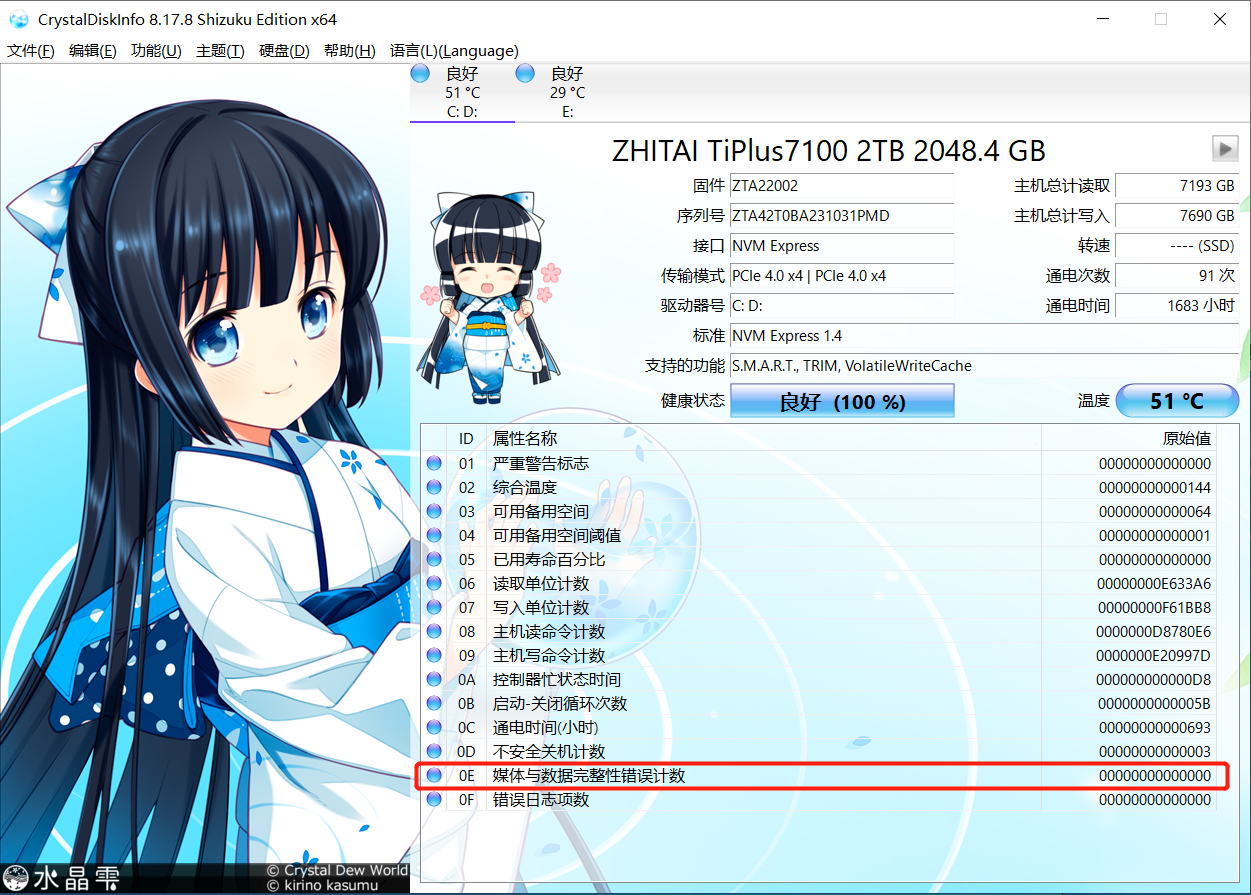Click status orb of 媒体与数据完整性错误计数 row
The height and width of the screenshot is (895, 1251).
pyautogui.click(x=434, y=775)
